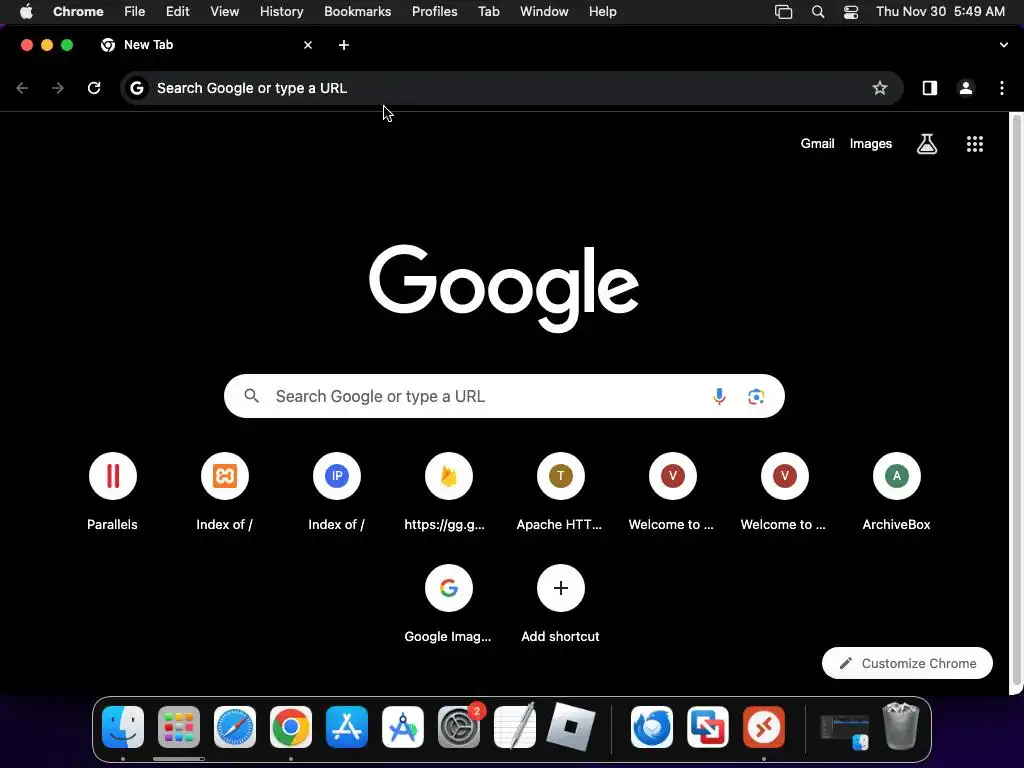
Task: Open the Images link
Action: click(871, 144)
